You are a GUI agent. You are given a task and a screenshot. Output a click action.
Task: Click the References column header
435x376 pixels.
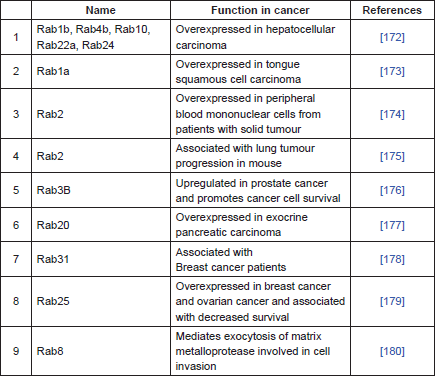(x=392, y=10)
